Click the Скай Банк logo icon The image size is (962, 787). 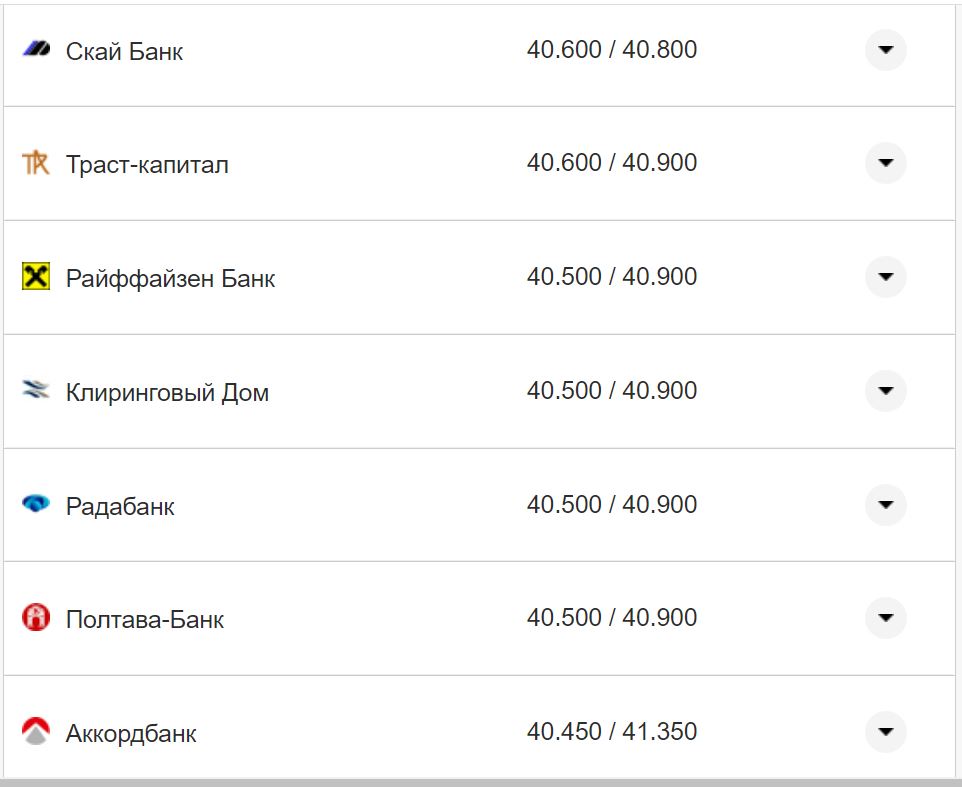point(36,49)
